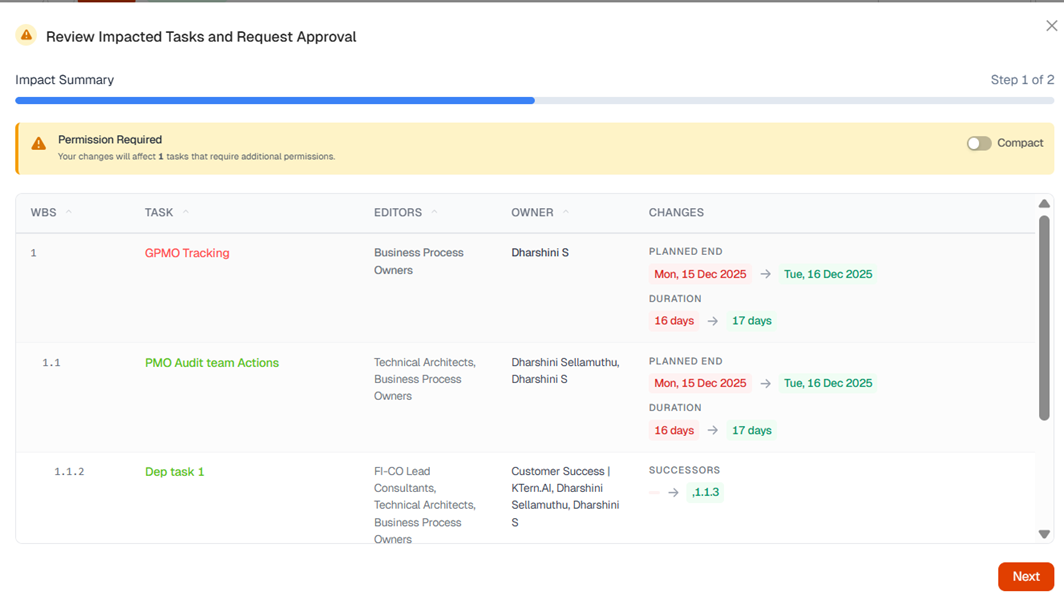Sort by Editors column arrow
Screen dimensions: 1064x608
coord(434,212)
